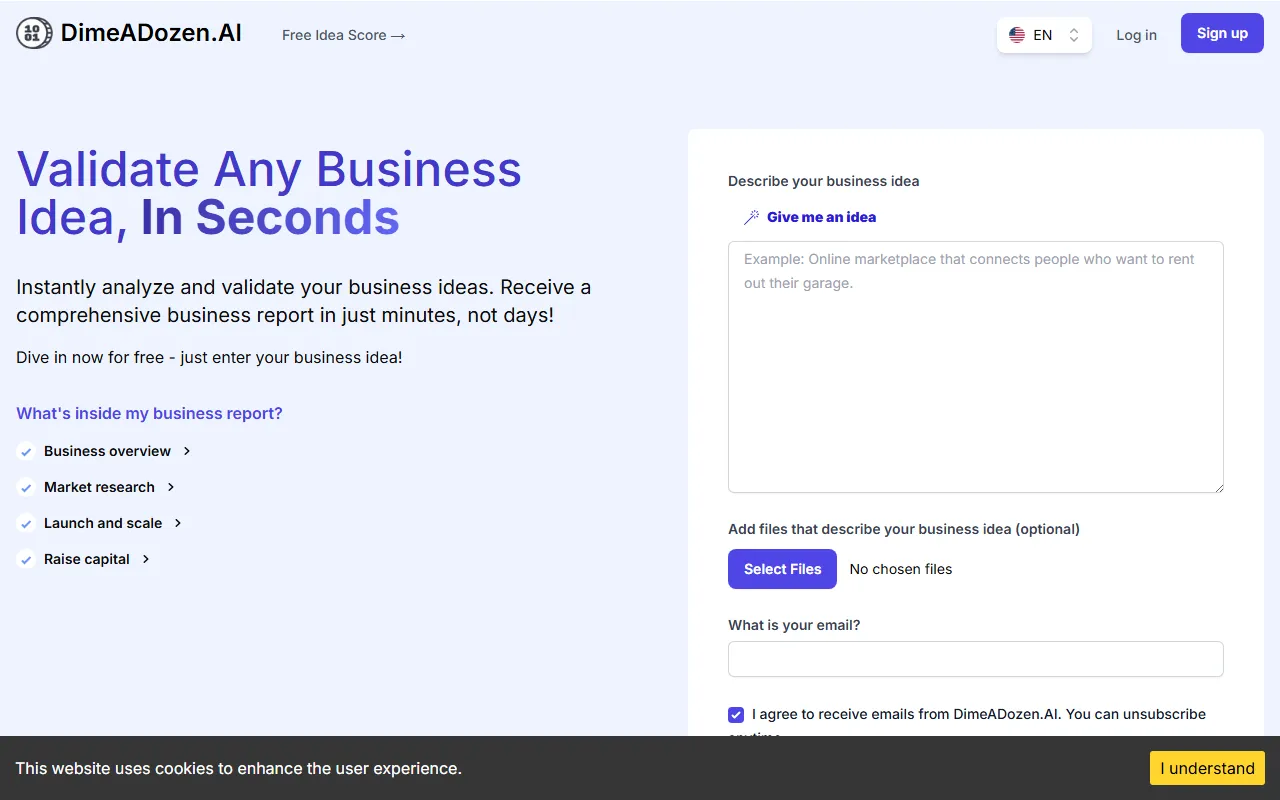Click the checkmark icon beside Raise capital
This screenshot has height=800, width=1280.
26,560
